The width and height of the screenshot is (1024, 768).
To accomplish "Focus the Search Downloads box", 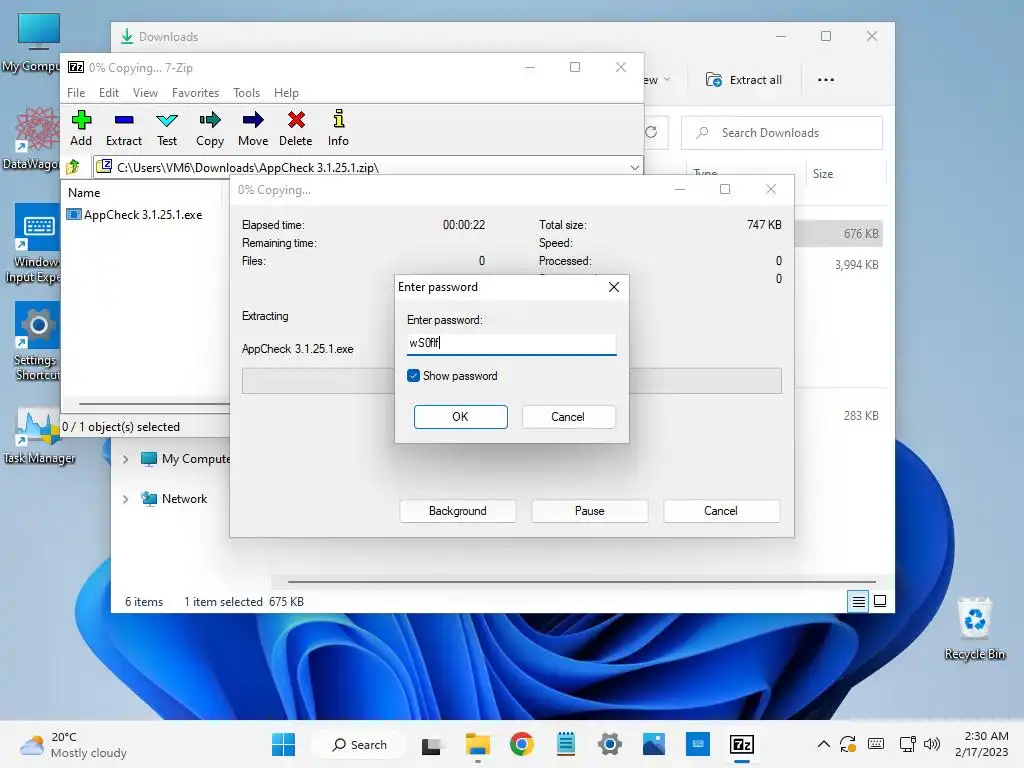I will pos(782,133).
